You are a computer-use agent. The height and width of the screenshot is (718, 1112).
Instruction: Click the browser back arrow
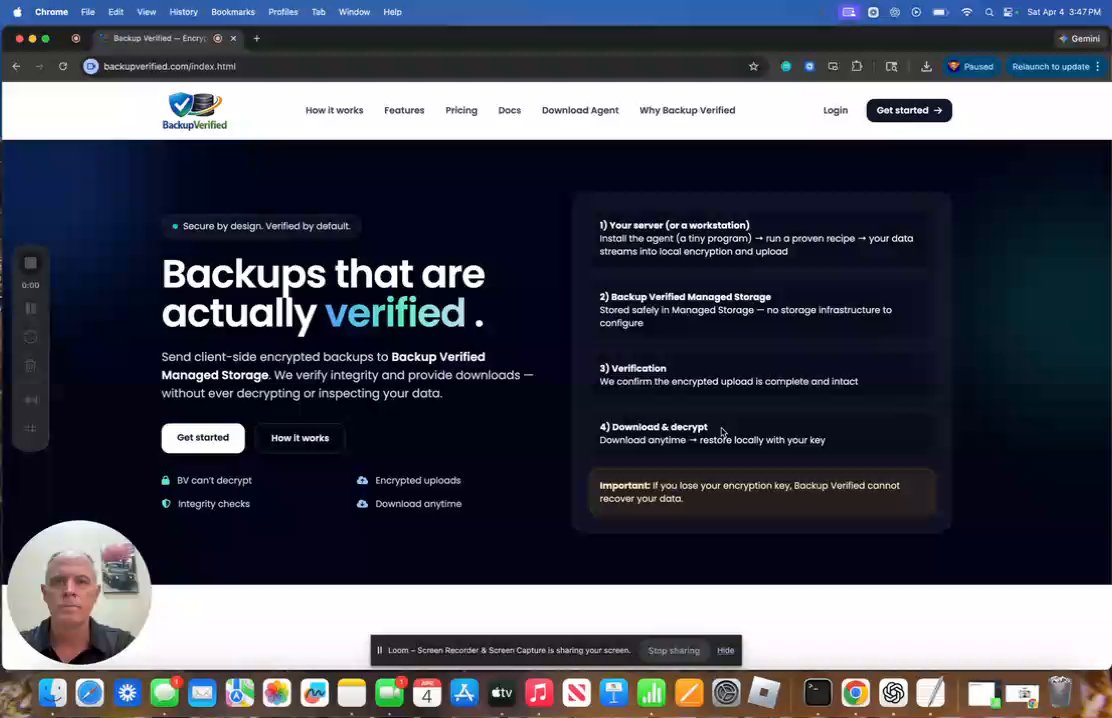[x=16, y=66]
